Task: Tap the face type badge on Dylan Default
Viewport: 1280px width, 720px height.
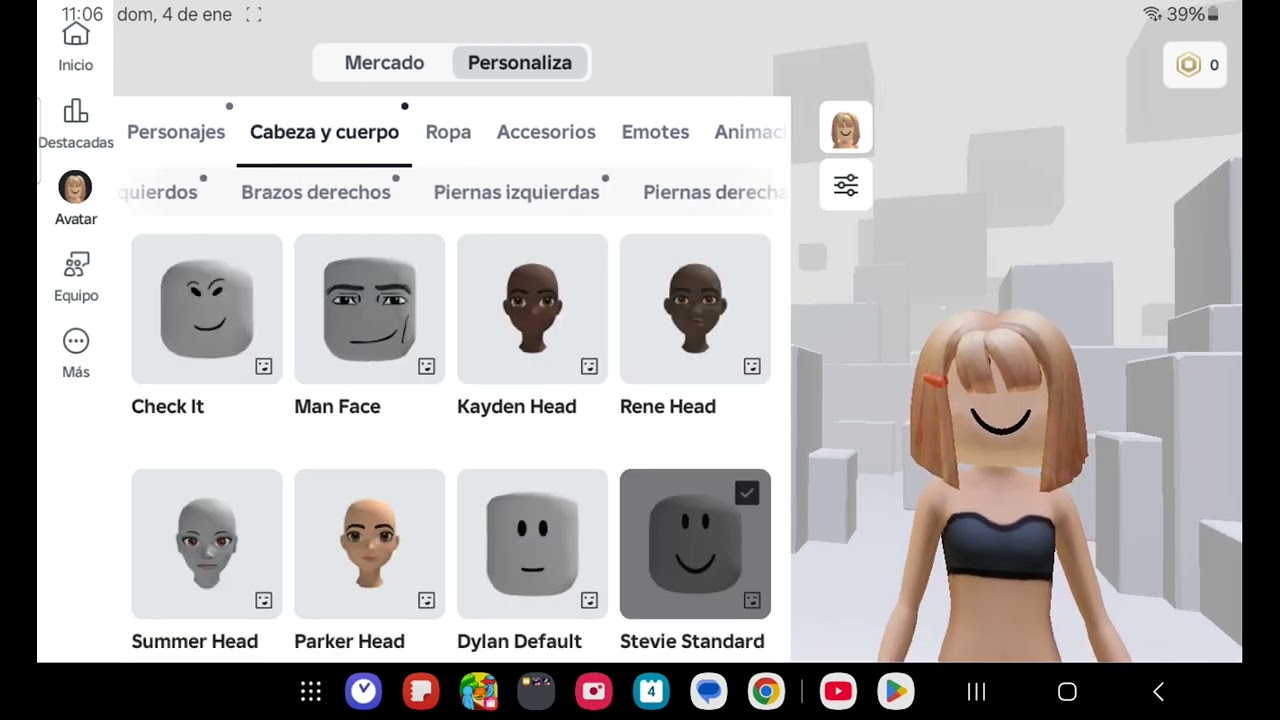Action: click(x=590, y=600)
